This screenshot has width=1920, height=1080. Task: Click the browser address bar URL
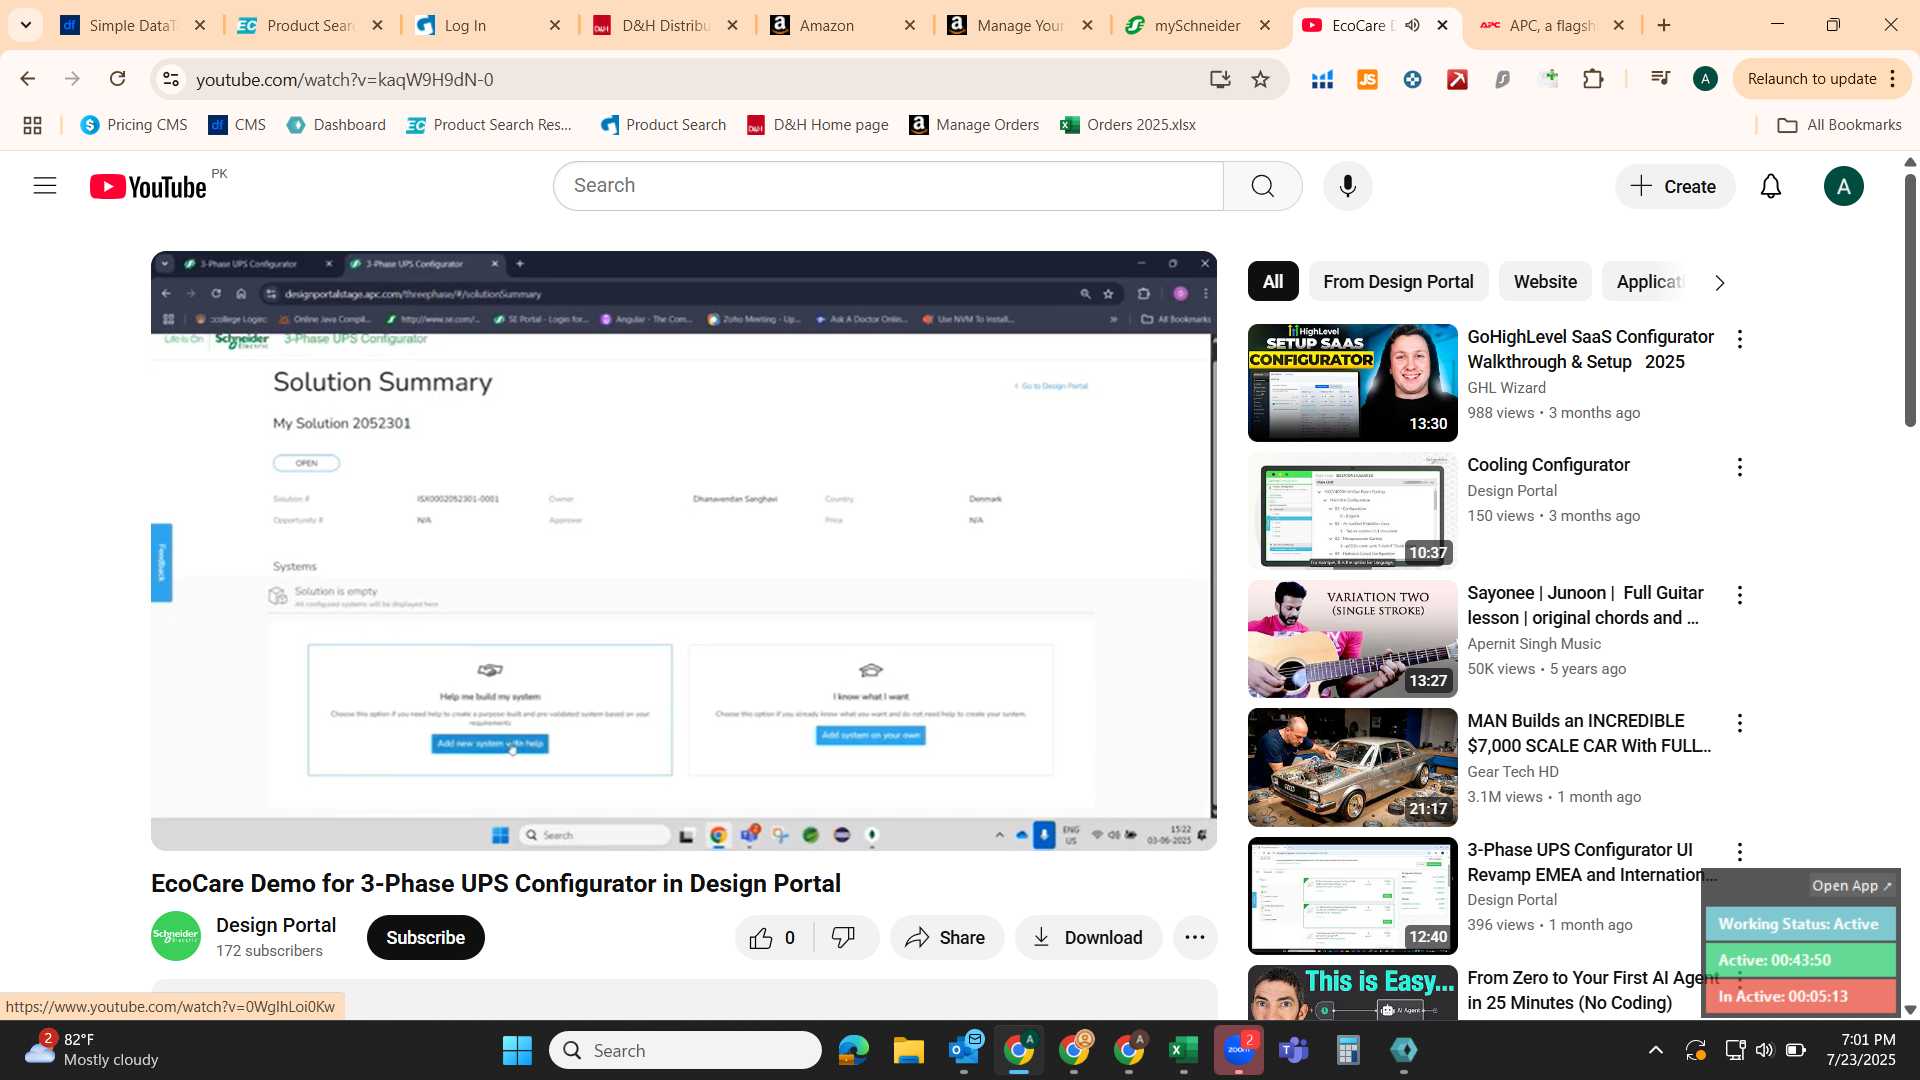click(x=344, y=79)
